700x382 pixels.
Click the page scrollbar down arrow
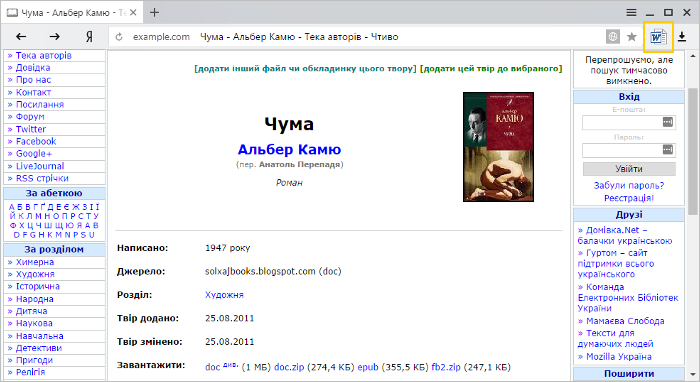tap(692, 374)
